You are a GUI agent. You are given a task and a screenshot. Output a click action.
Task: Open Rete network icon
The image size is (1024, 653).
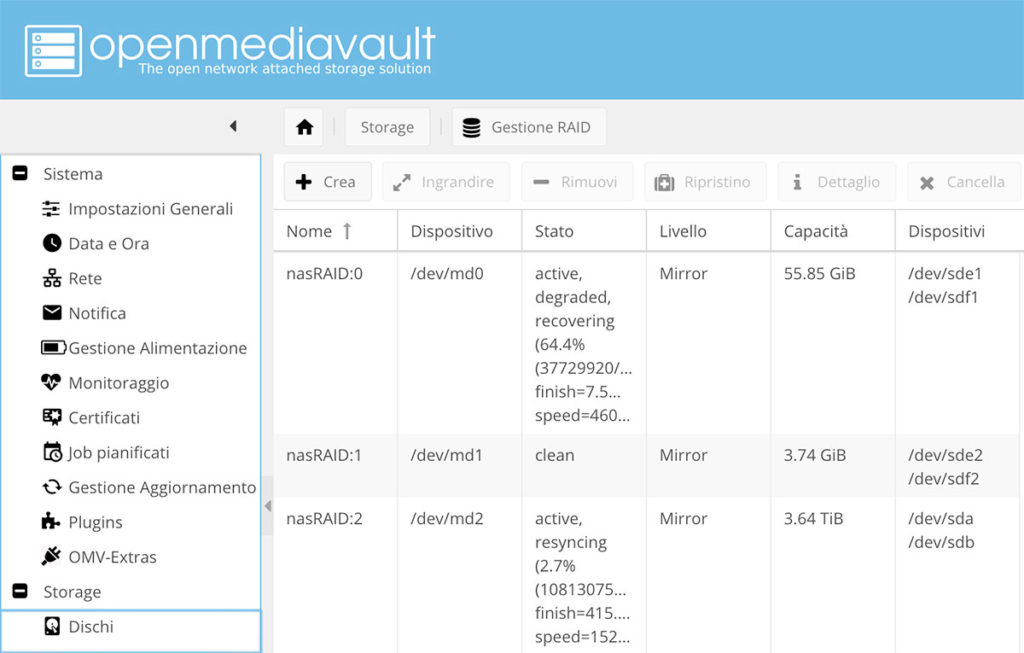coord(51,279)
